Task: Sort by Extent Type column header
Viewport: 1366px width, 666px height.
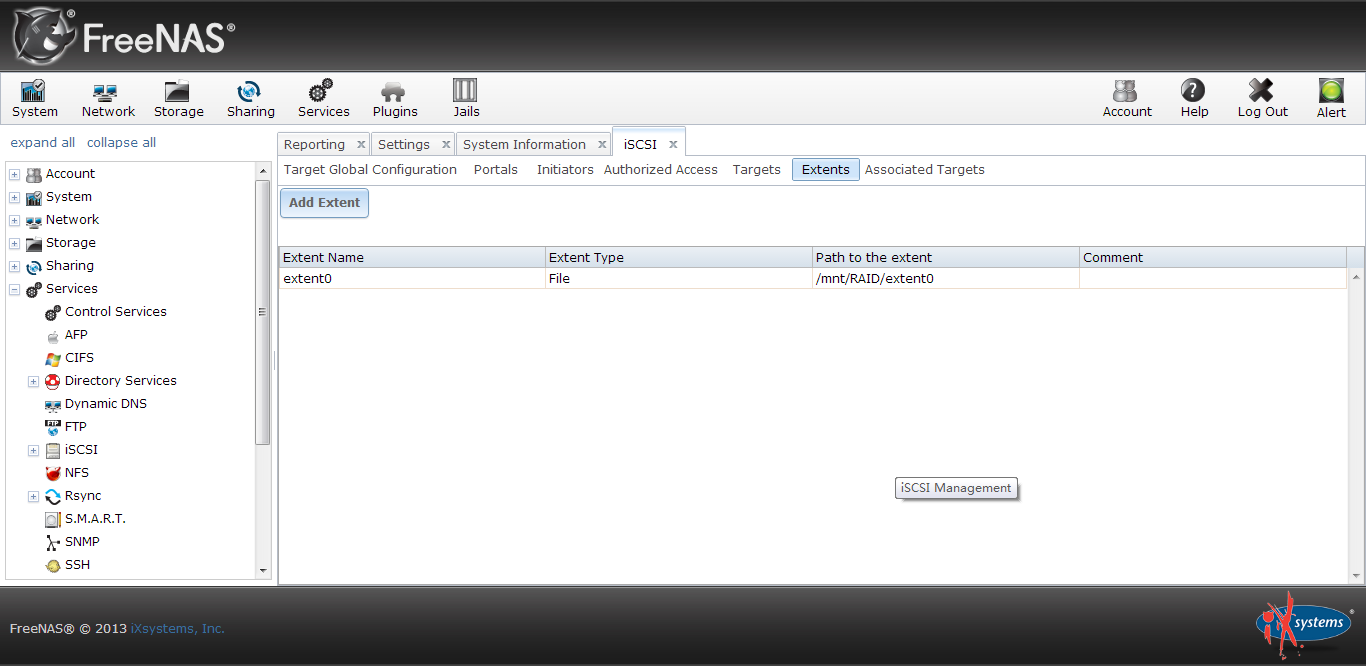Action: click(x=679, y=258)
